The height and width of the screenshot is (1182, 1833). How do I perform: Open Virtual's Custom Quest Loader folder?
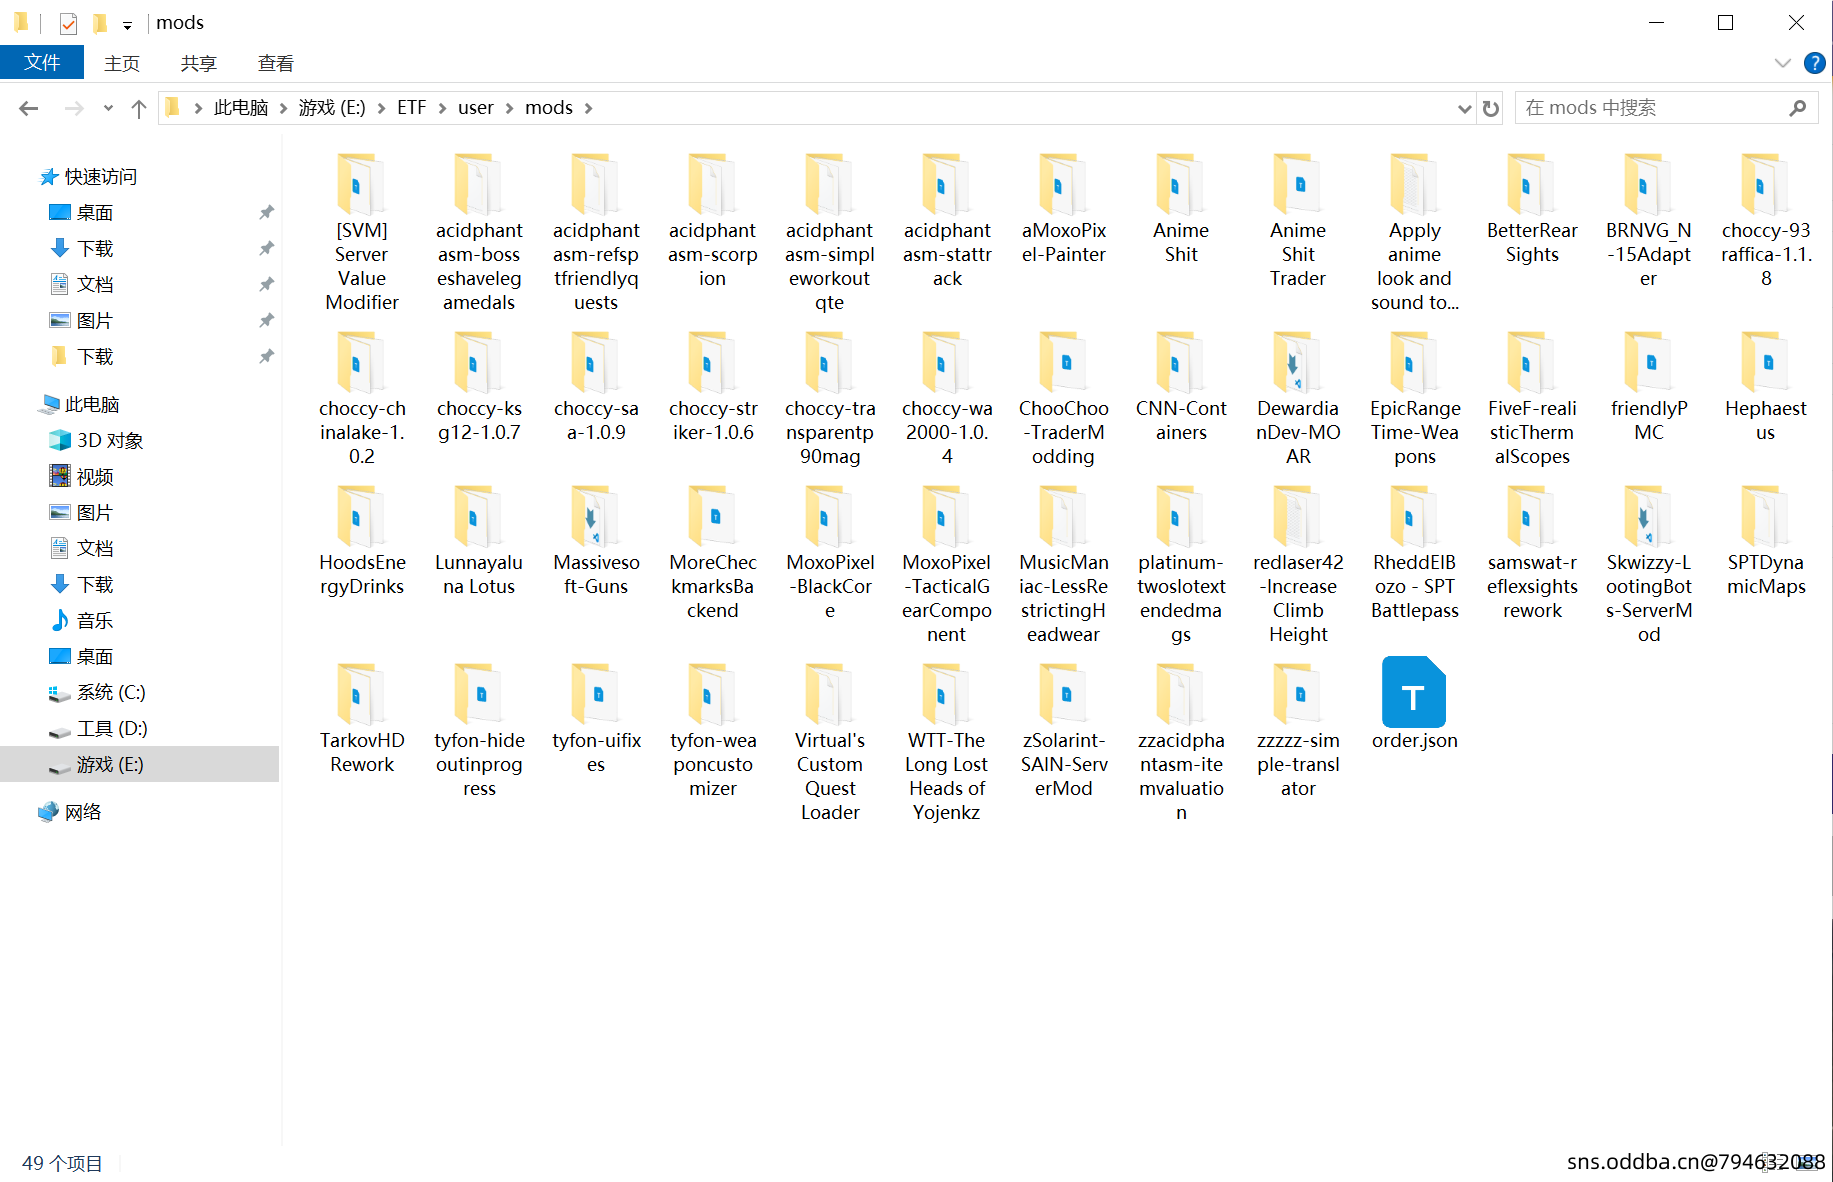(830, 742)
